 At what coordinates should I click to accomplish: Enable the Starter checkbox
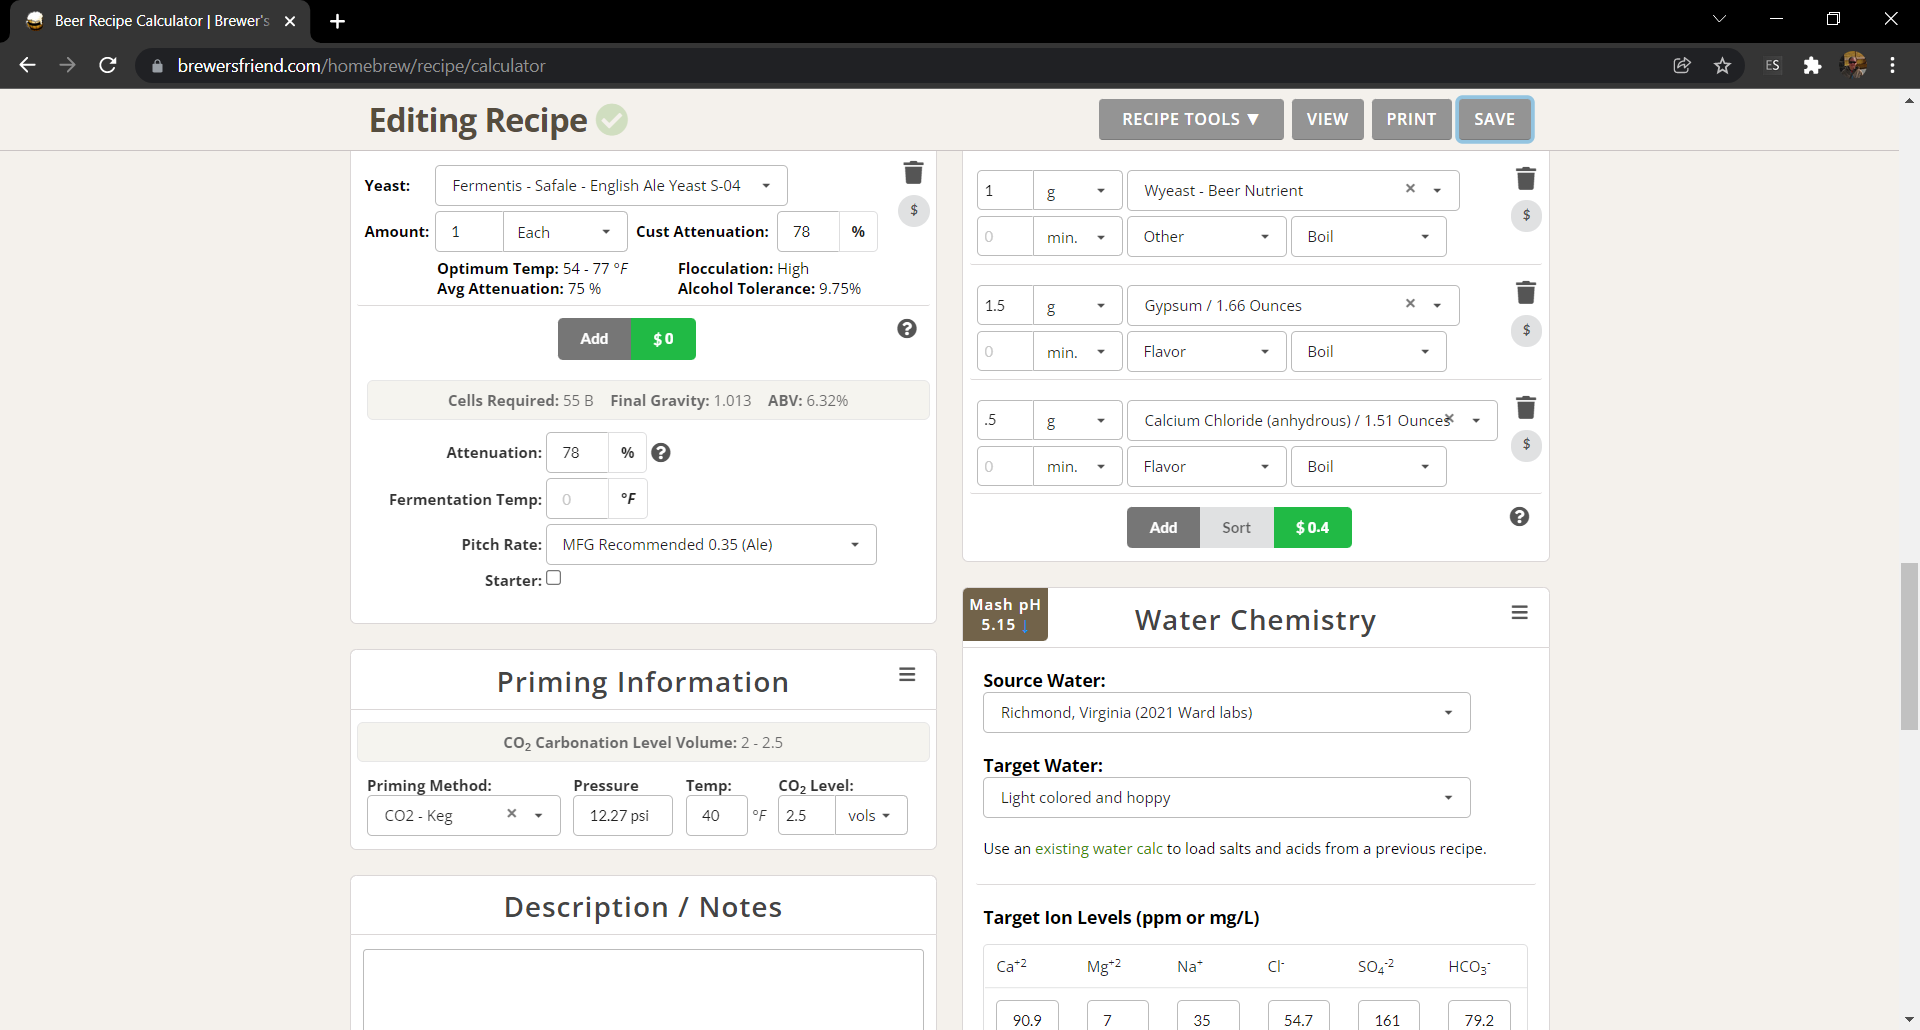(x=554, y=578)
